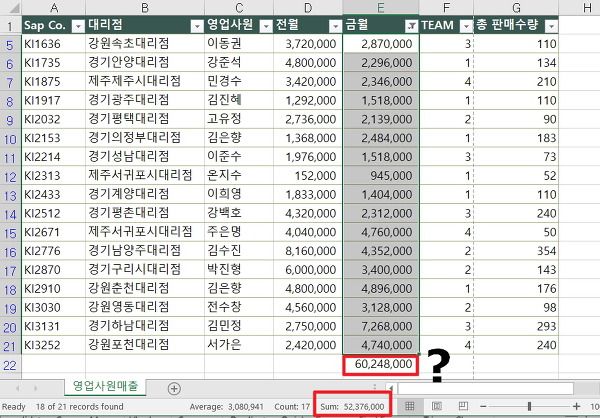Click cell 이준수

tap(239, 157)
